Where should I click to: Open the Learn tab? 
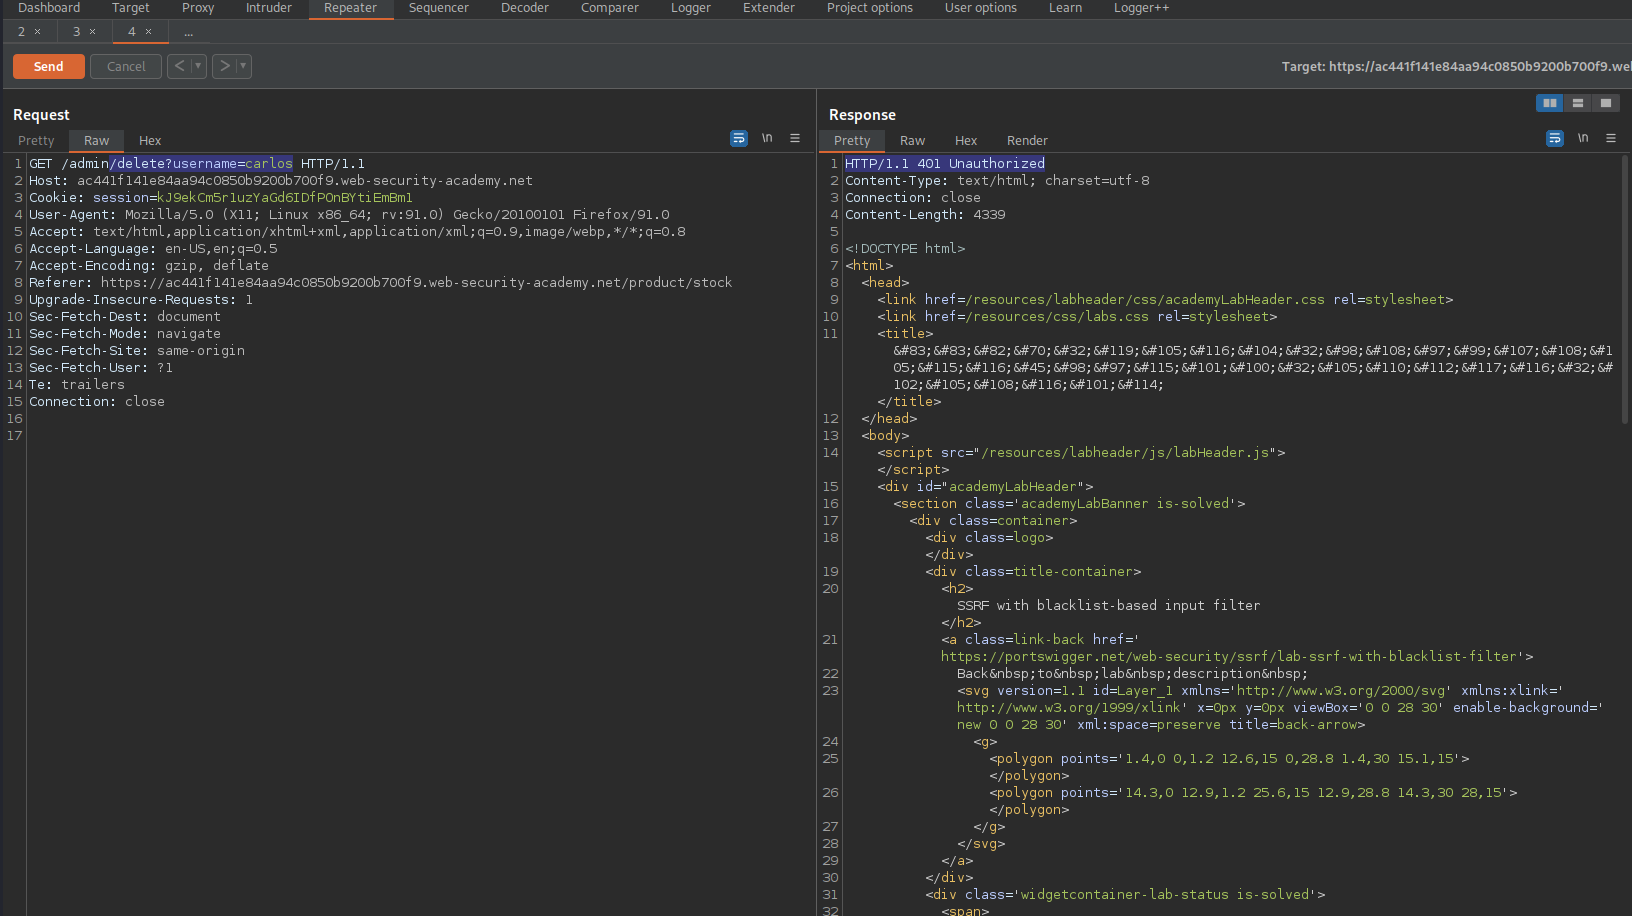pos(1065,8)
